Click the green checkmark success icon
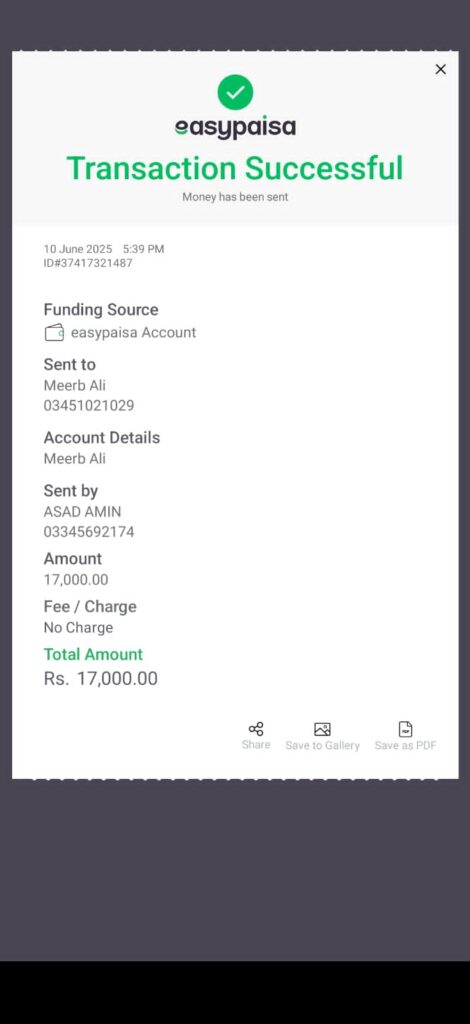Screen dimensions: 470x1024 235,92
